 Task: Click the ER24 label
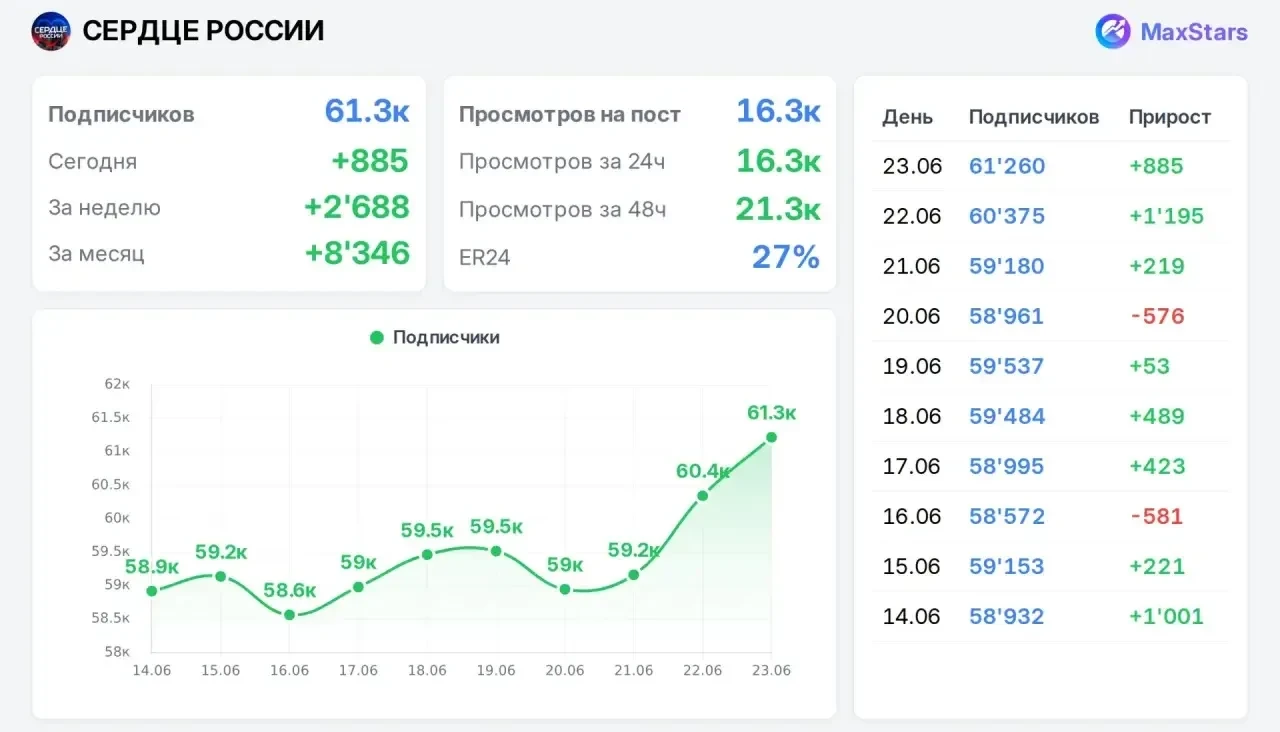485,258
